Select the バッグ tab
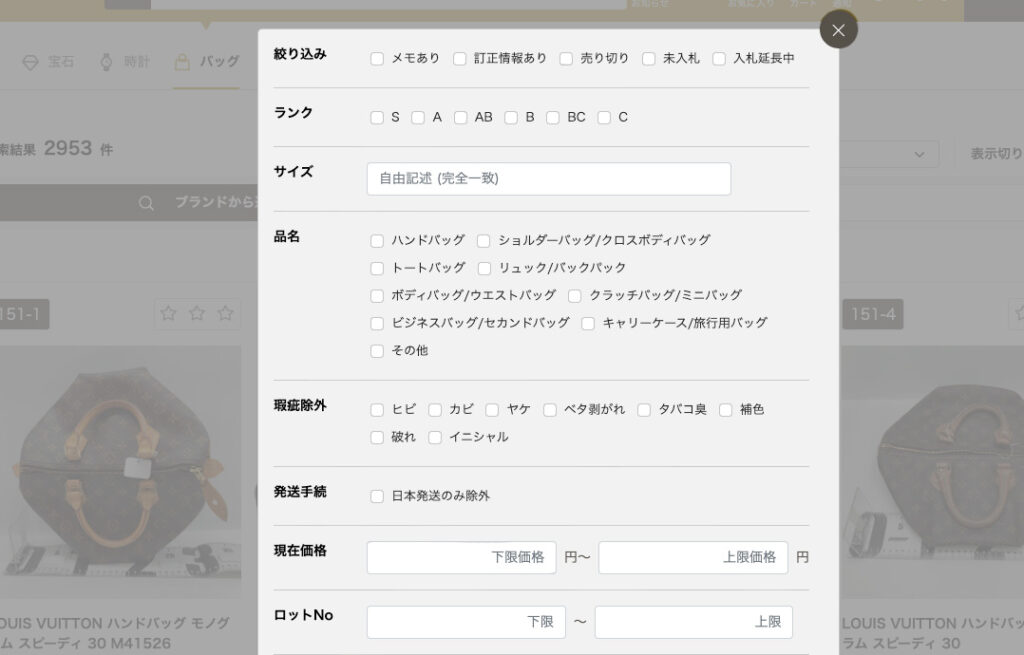This screenshot has width=1024, height=655. [219, 62]
